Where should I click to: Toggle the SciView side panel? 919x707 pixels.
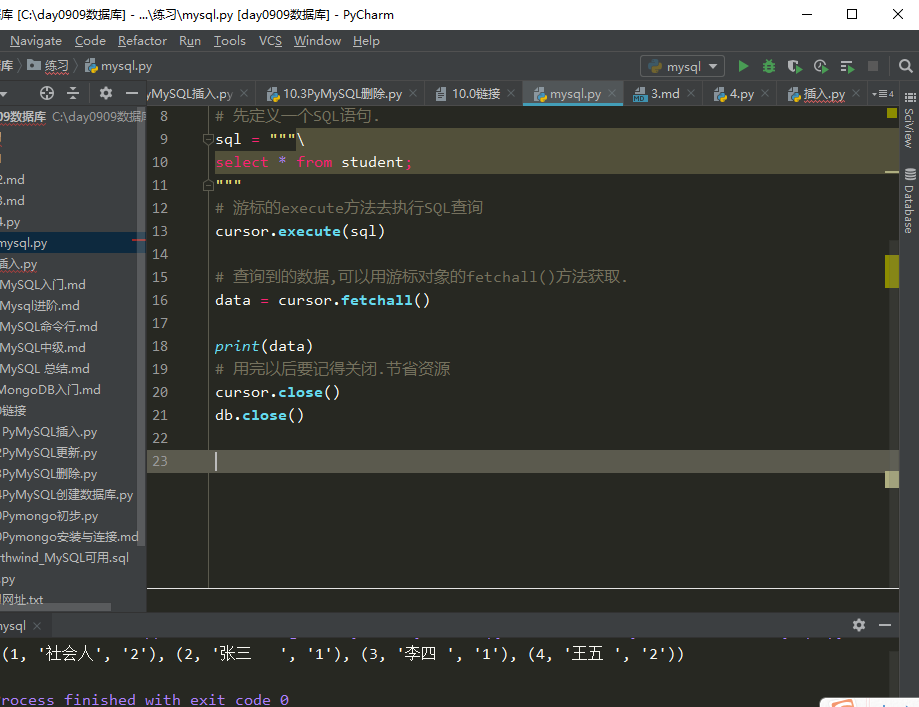(909, 128)
